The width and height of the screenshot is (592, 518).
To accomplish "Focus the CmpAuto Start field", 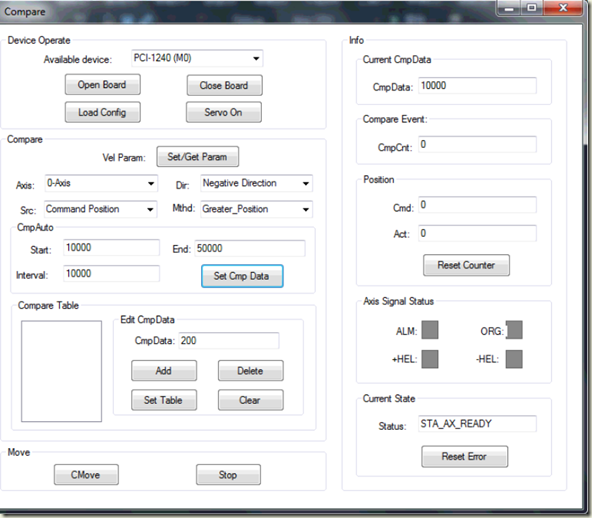I will coord(111,248).
